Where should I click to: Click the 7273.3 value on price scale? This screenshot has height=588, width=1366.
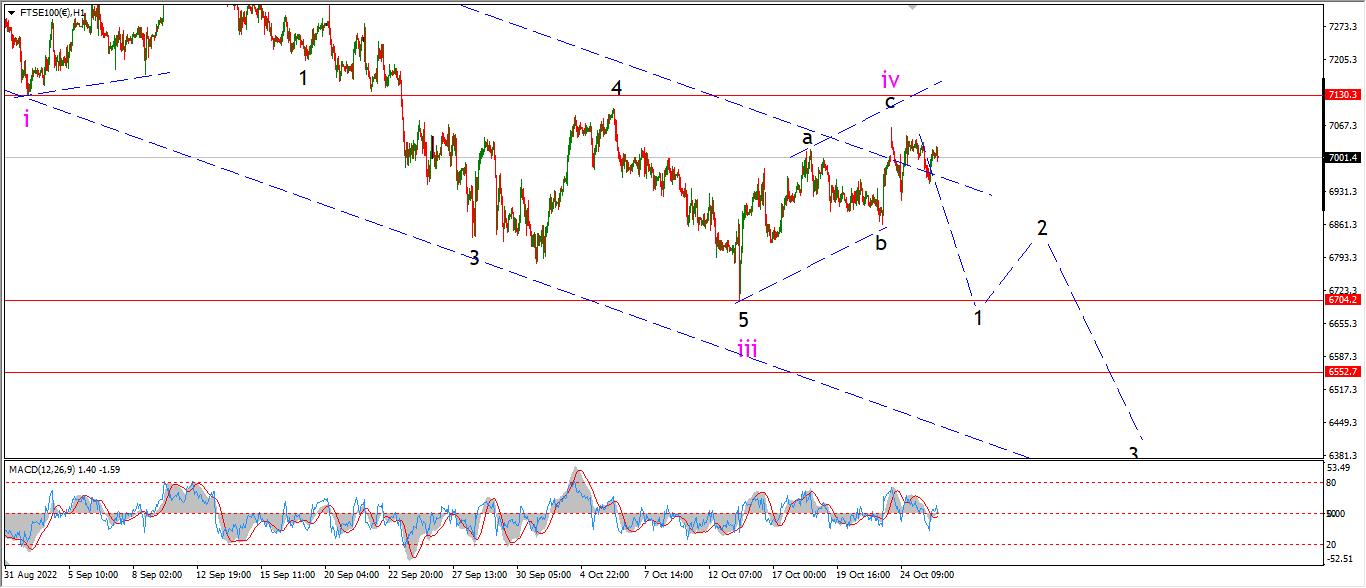[1341, 26]
